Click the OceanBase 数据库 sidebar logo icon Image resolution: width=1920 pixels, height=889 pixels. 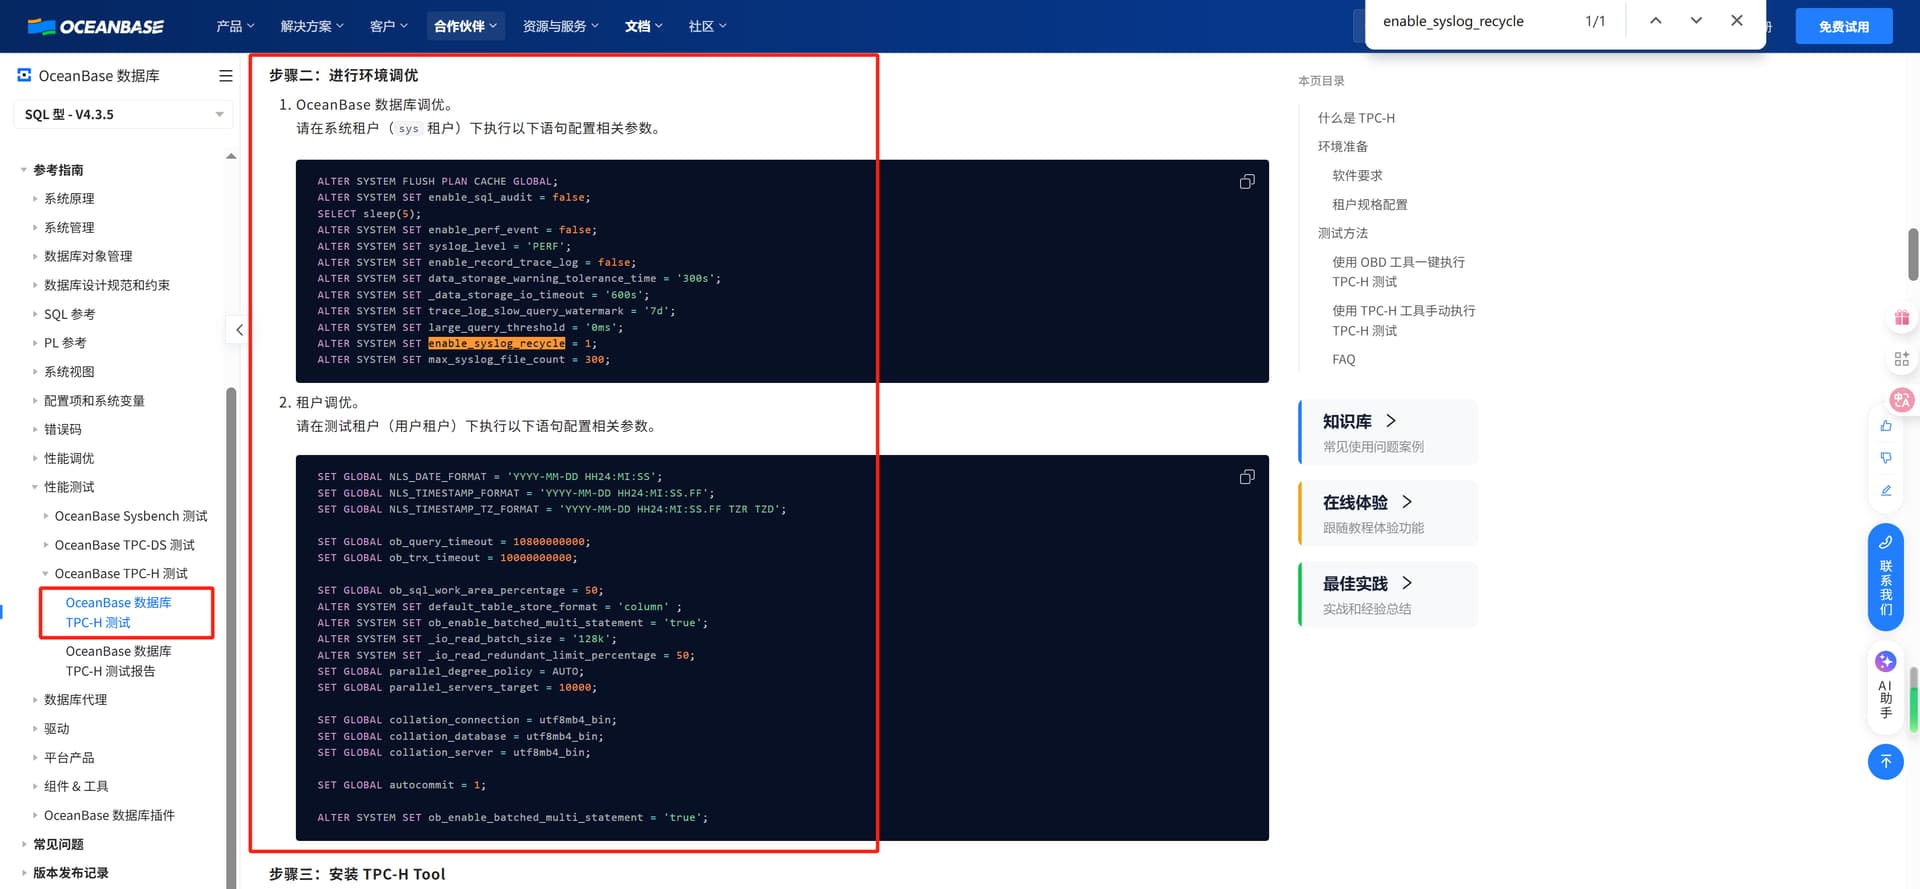[24, 75]
